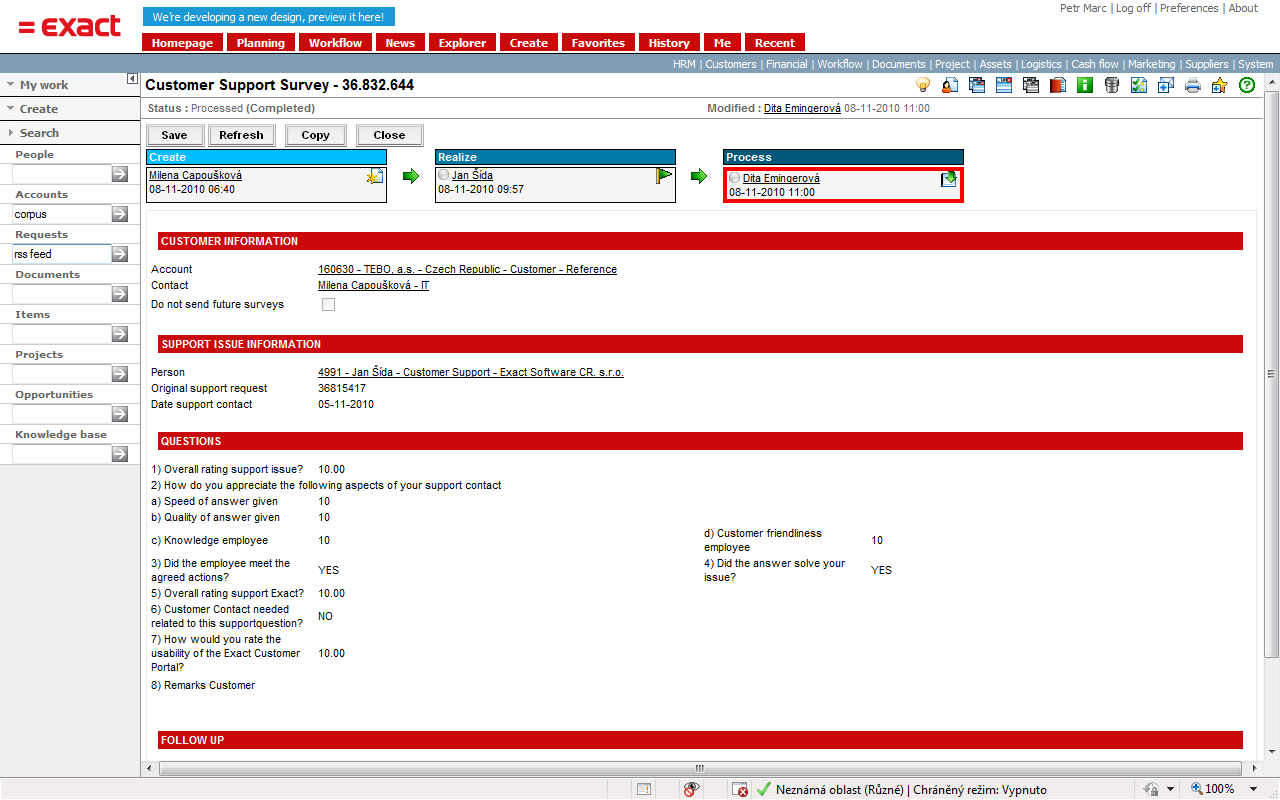Screen dimensions: 1280x800
Task: Click the Close button below status
Action: point(389,135)
